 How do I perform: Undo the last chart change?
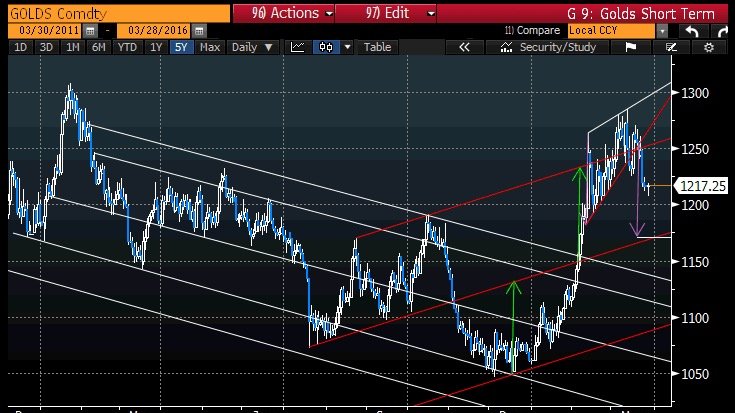coord(692,31)
